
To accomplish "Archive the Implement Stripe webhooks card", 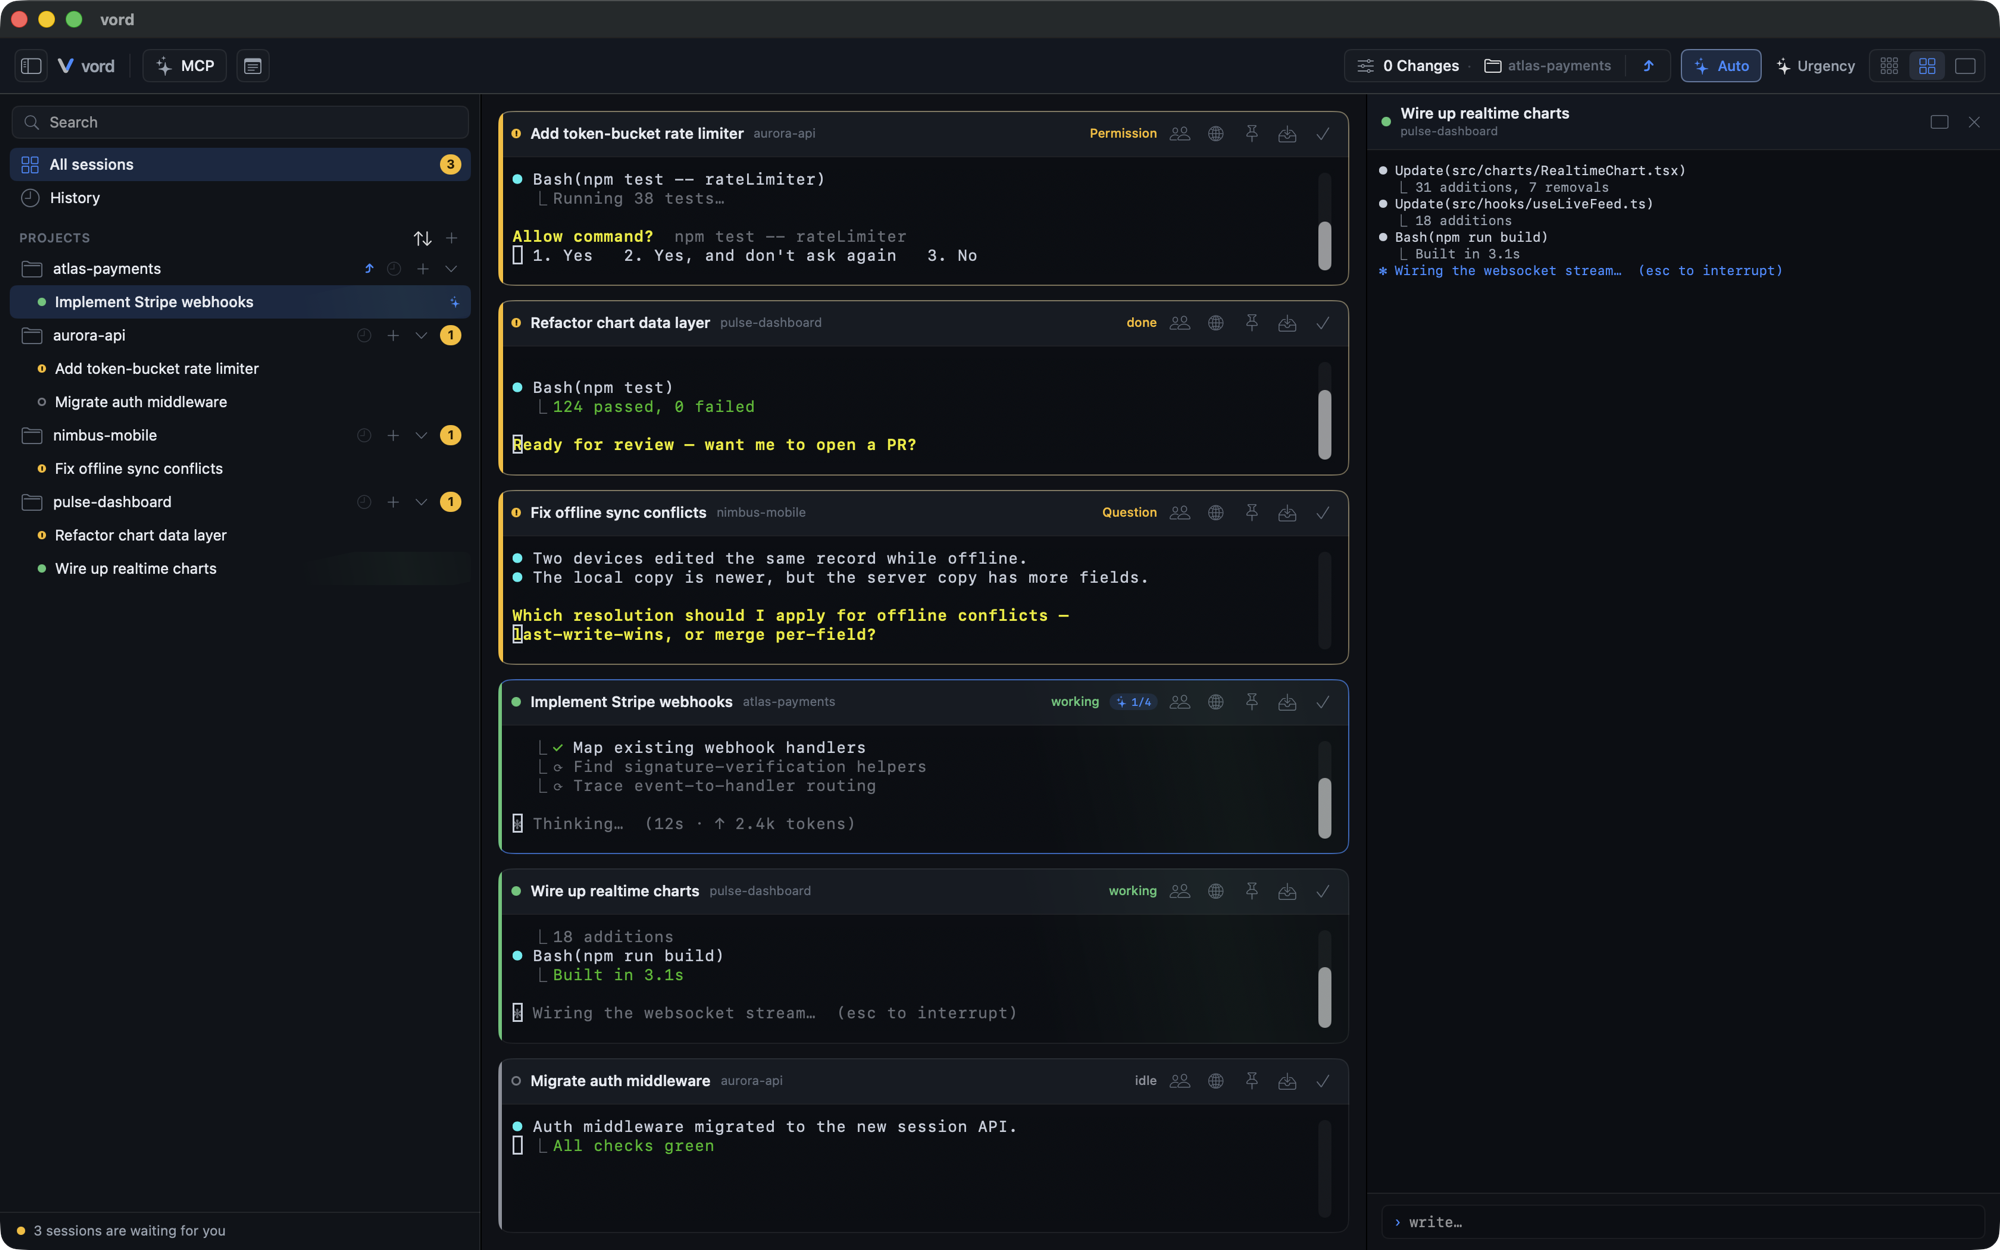I will tap(1287, 702).
